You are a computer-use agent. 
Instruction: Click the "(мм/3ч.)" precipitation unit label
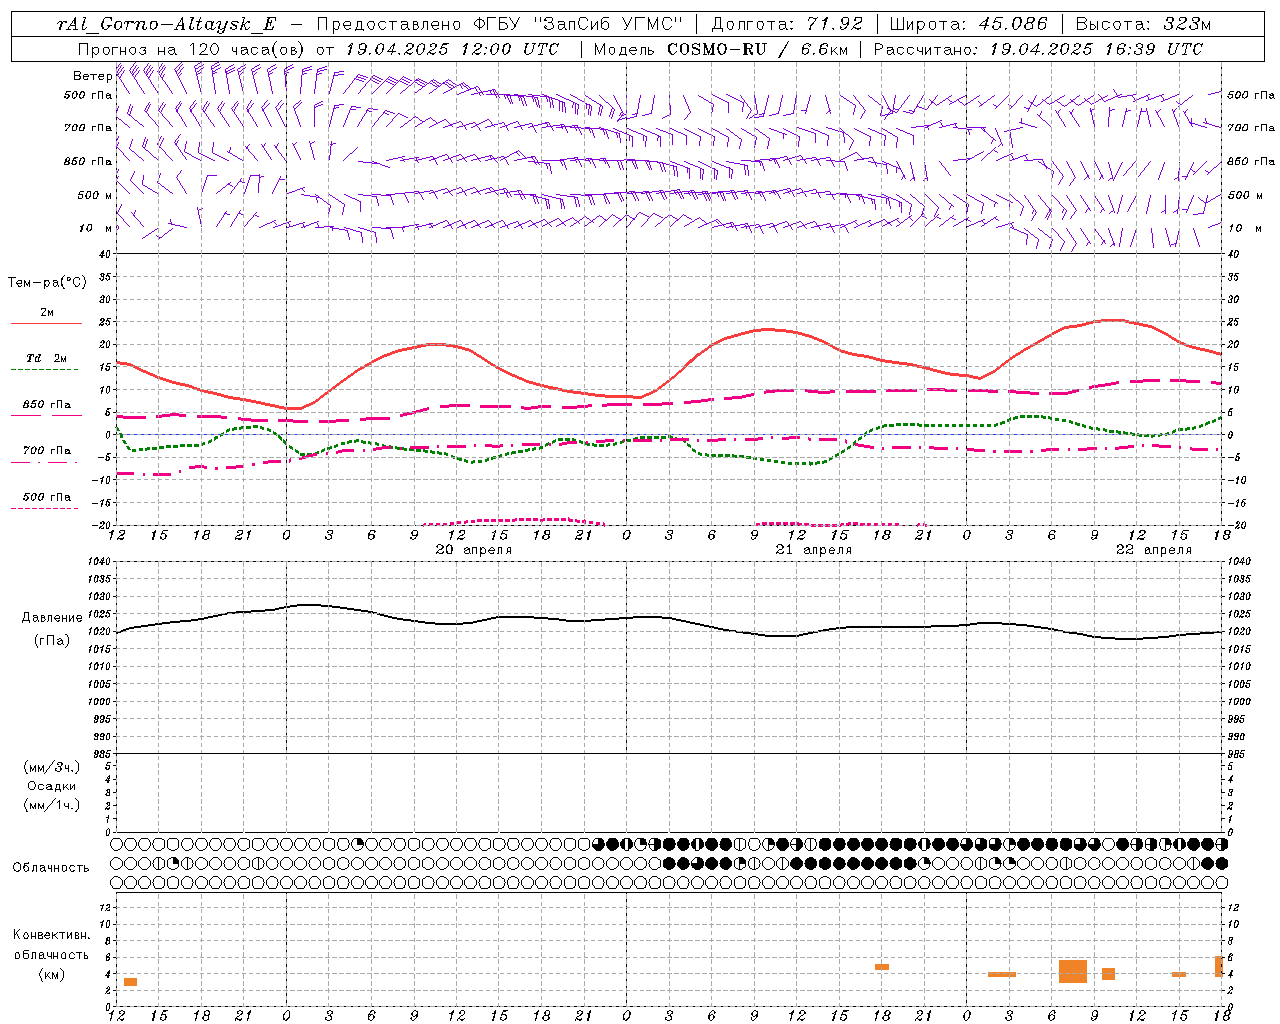pyautogui.click(x=52, y=767)
